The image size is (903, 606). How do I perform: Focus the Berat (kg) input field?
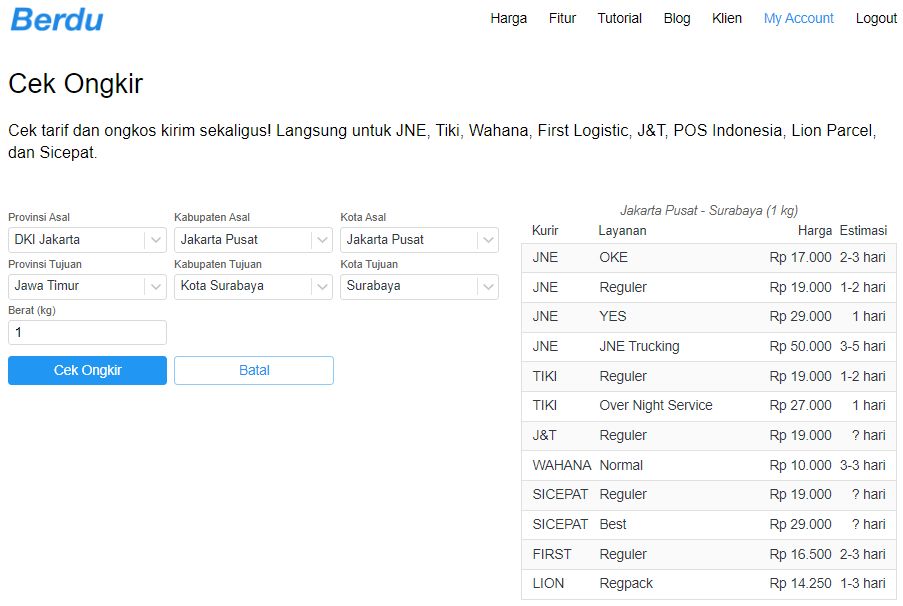point(88,332)
